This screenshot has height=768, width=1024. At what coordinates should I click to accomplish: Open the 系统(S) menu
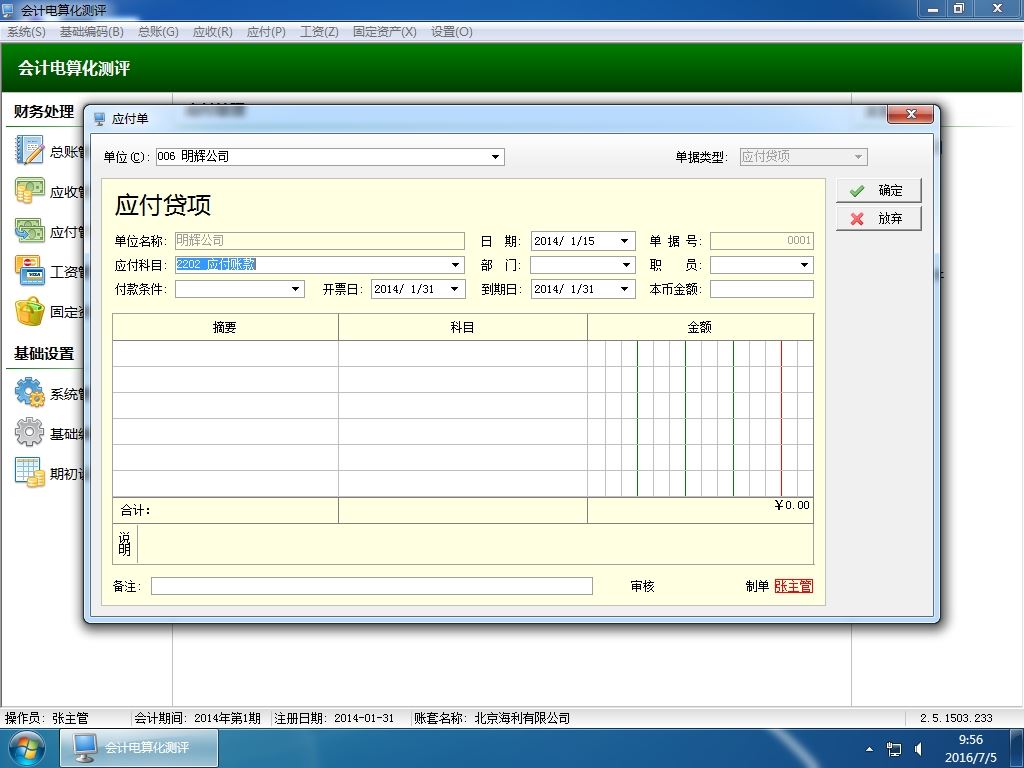point(26,31)
